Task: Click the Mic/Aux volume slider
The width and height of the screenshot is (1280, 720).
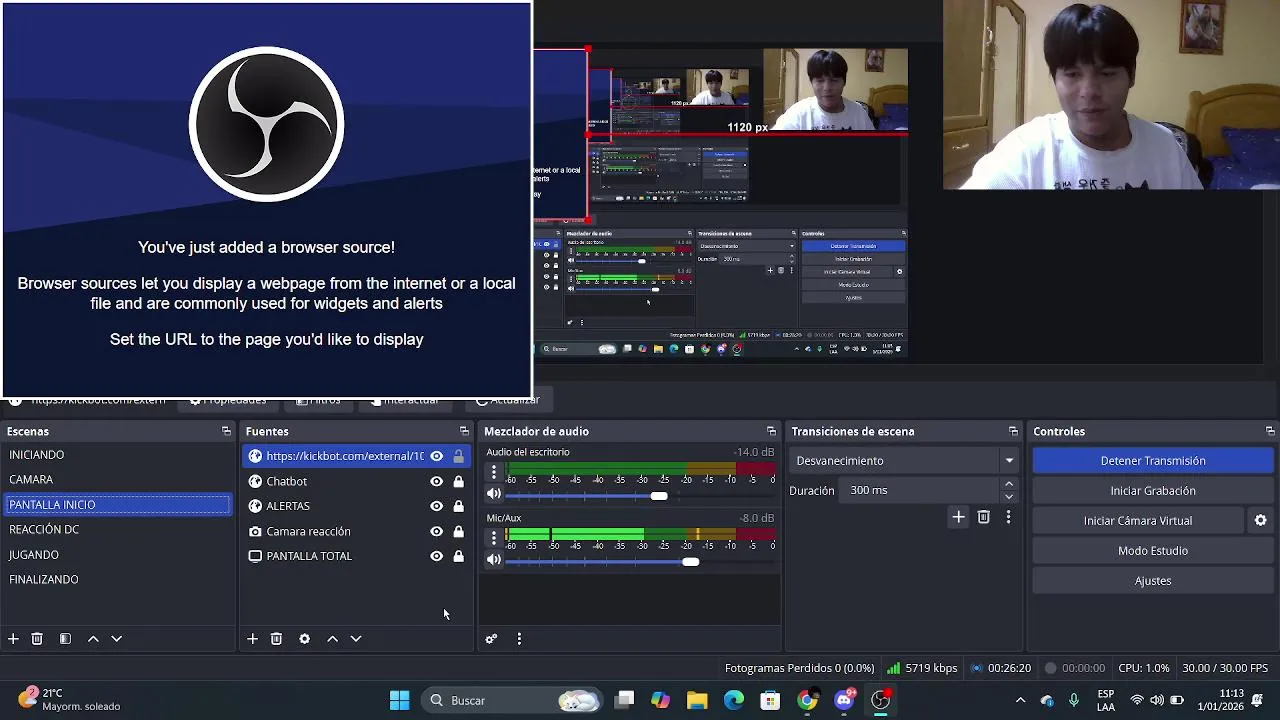Action: click(x=640, y=561)
